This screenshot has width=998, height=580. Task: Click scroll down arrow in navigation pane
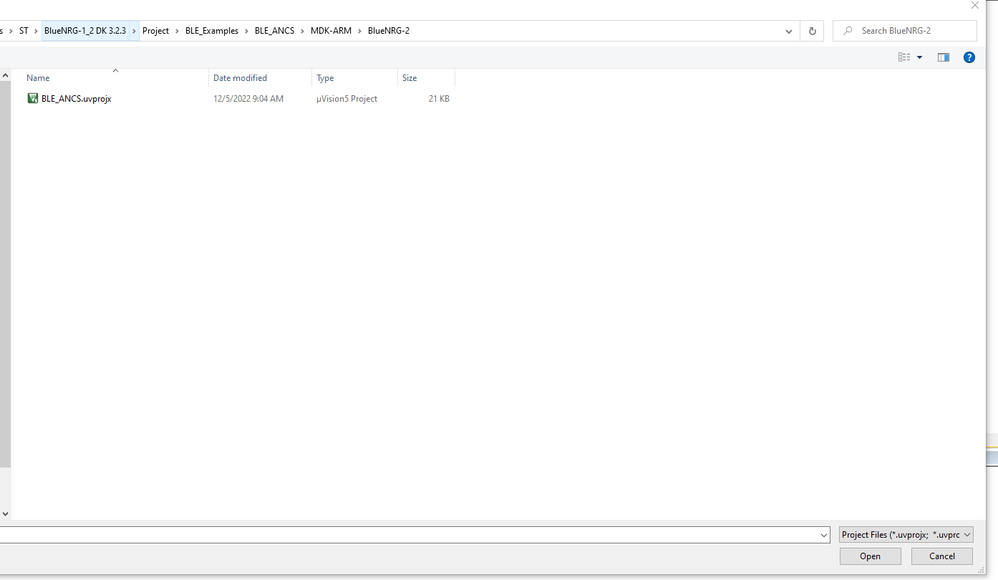[x=5, y=514]
